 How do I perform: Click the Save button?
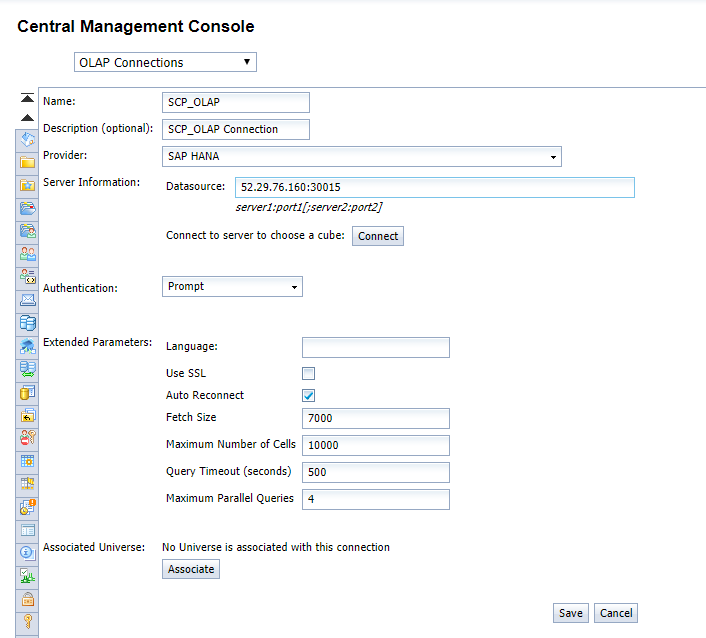(x=570, y=613)
